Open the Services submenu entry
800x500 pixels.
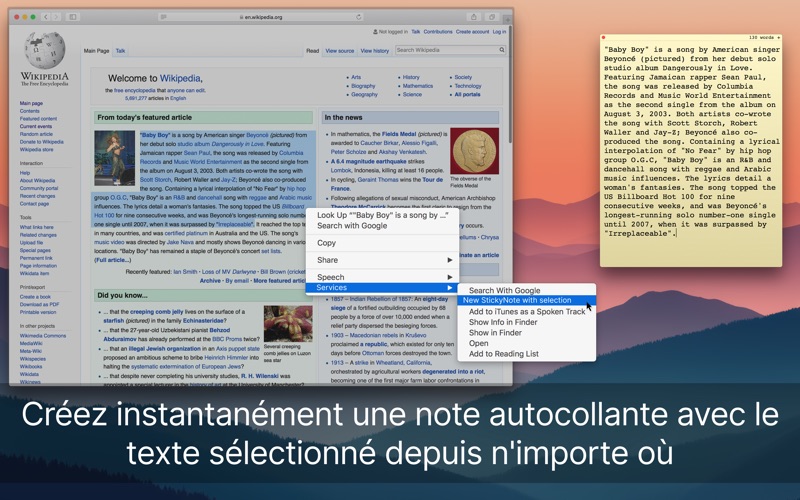pos(382,288)
